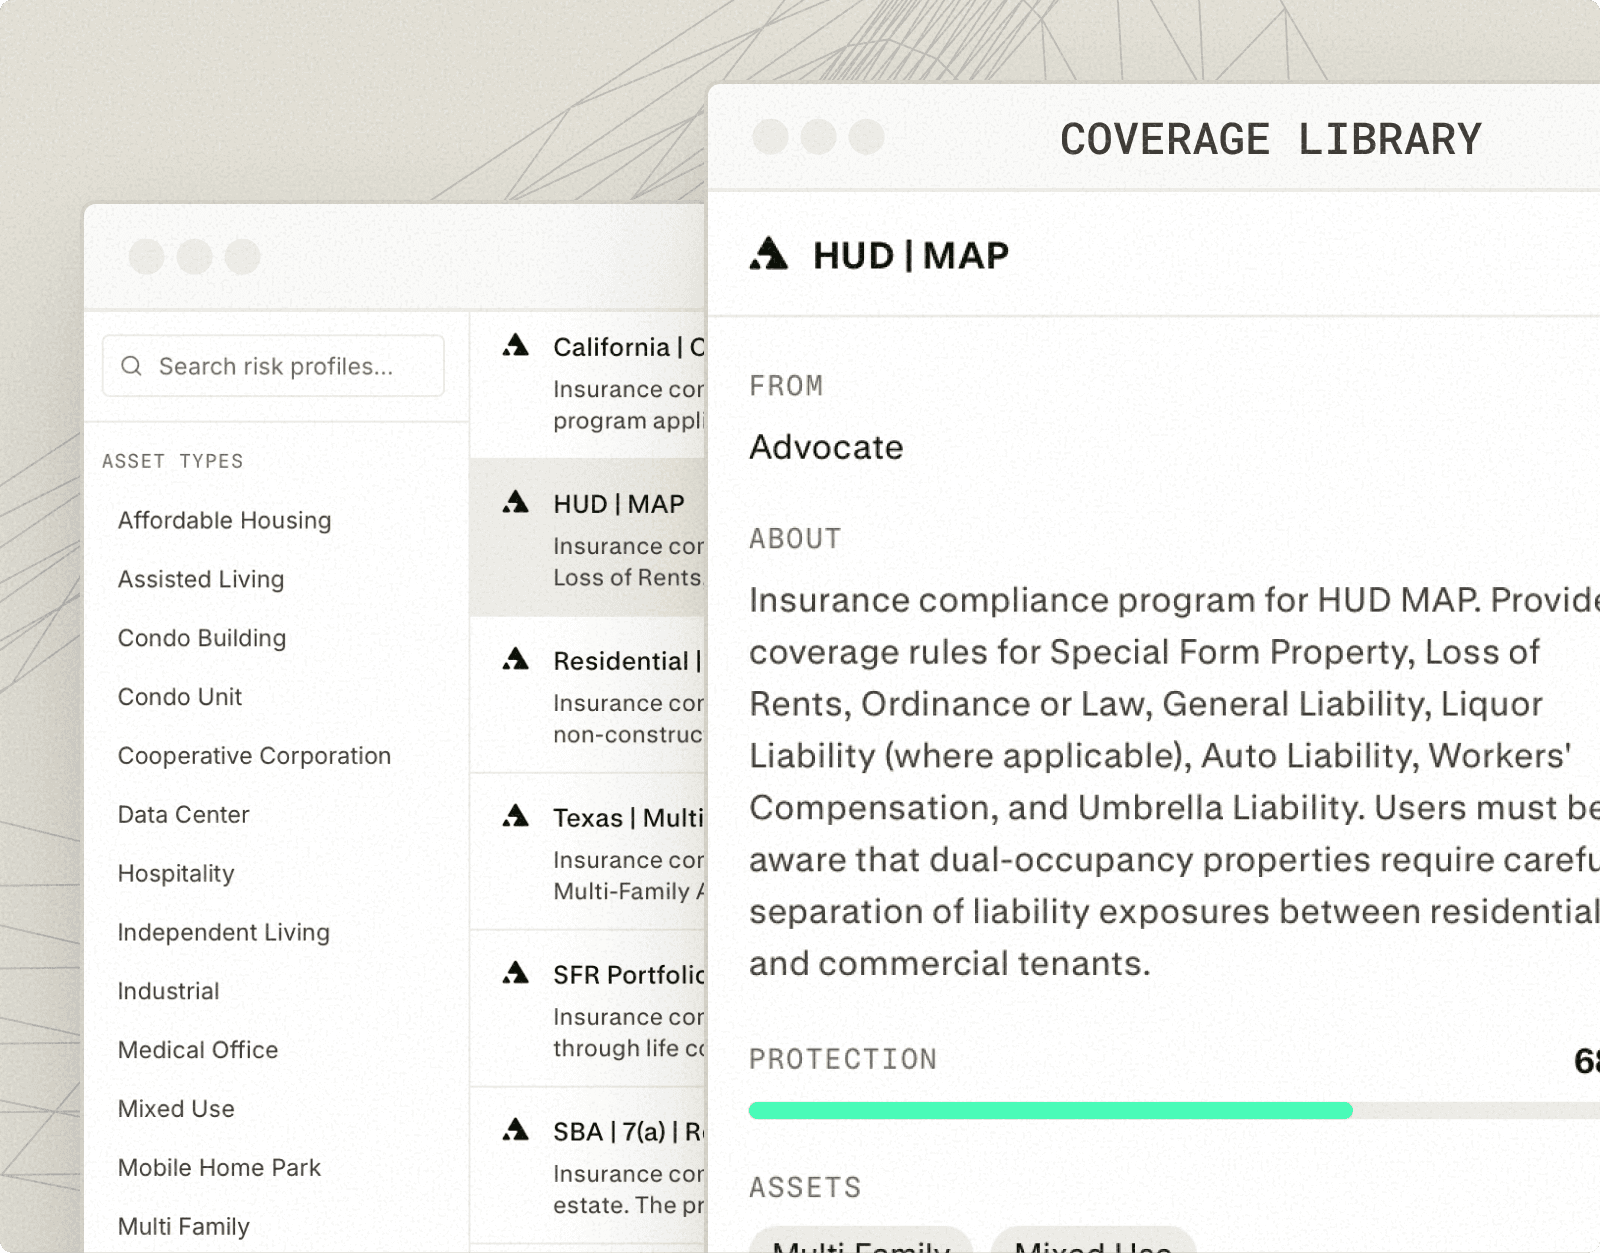Focus the Search risk profiles field

[x=273, y=366]
